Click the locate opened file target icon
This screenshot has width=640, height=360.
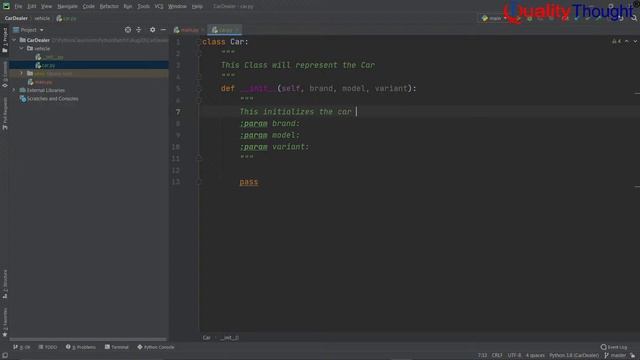pos(128,30)
